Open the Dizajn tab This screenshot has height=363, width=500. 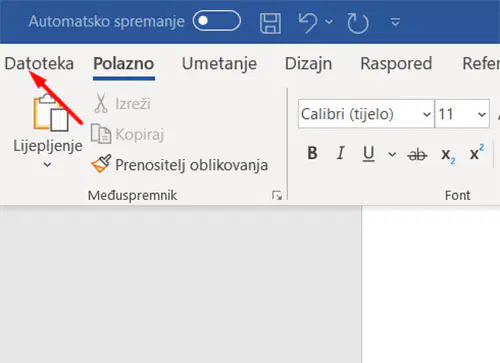308,64
